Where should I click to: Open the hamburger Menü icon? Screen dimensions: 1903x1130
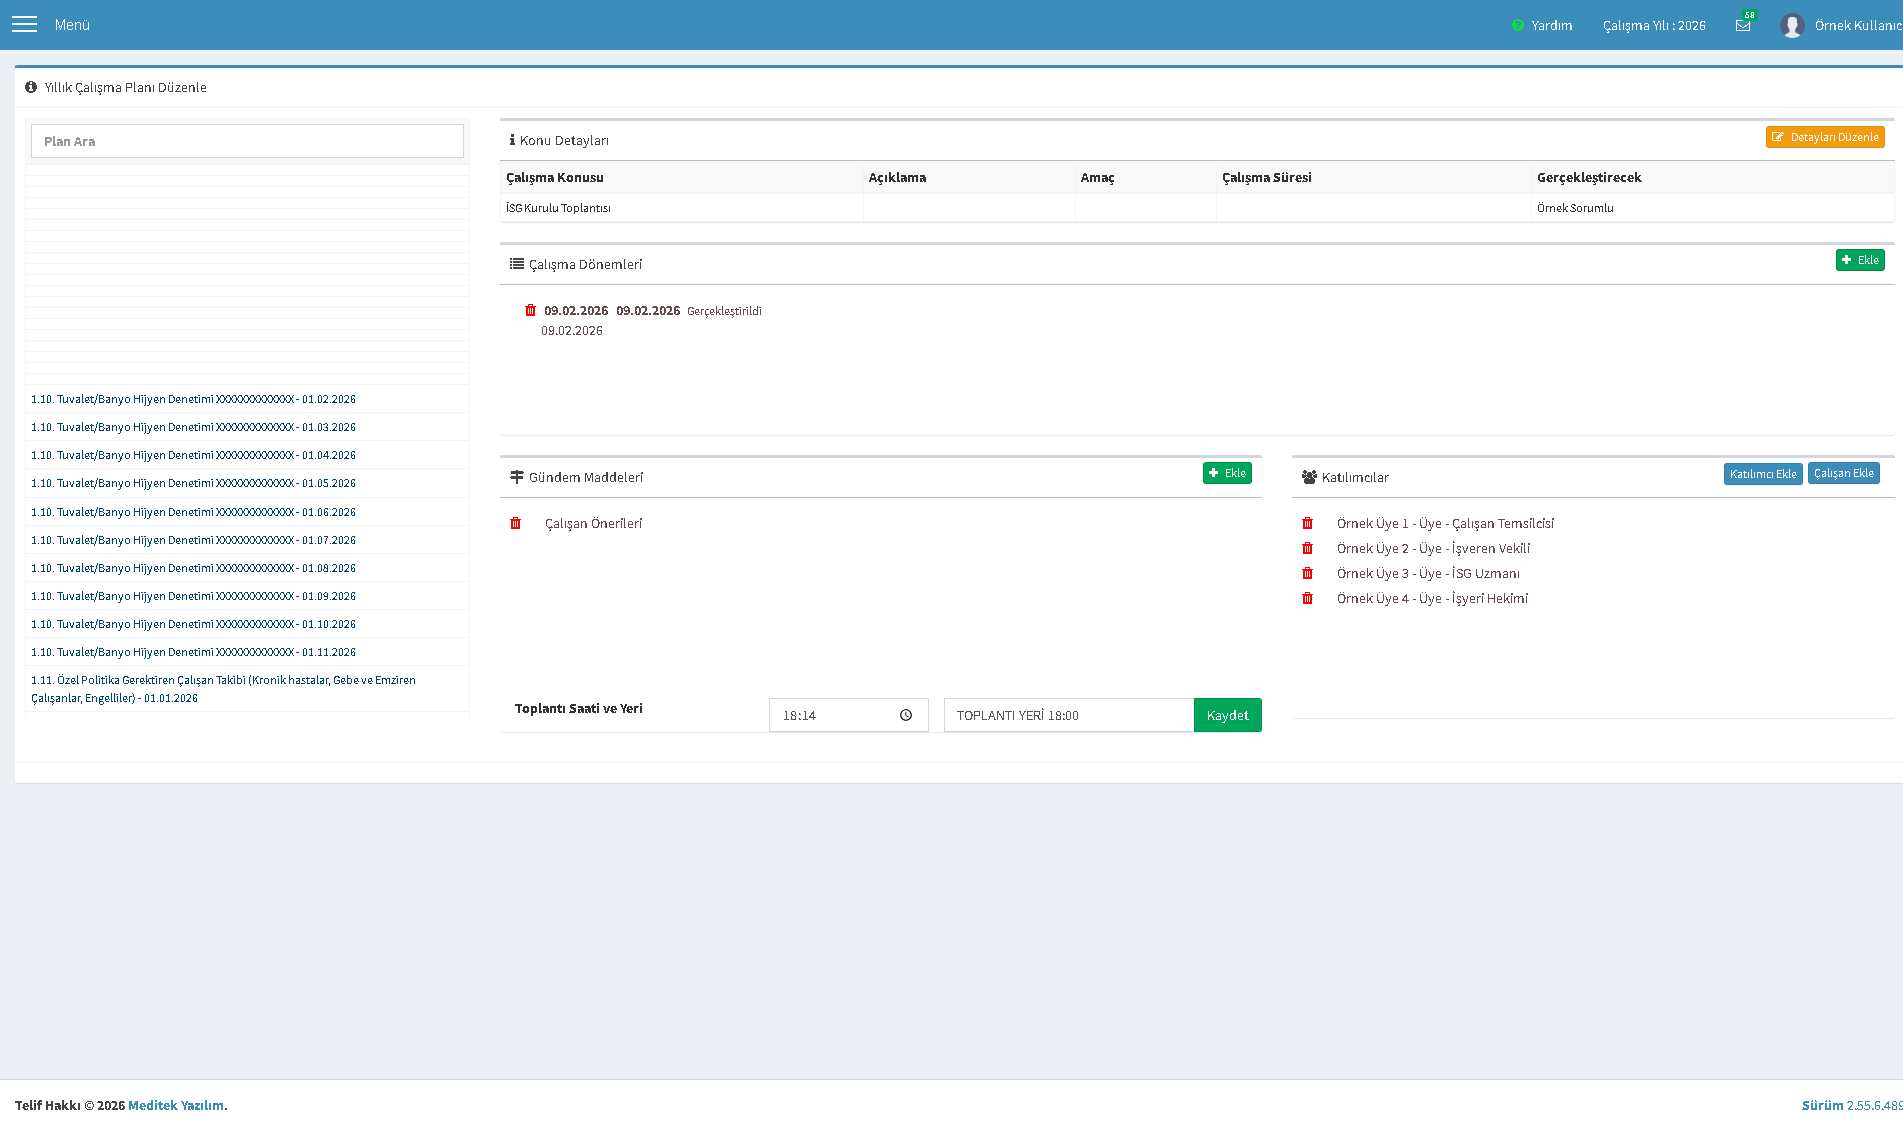24,24
